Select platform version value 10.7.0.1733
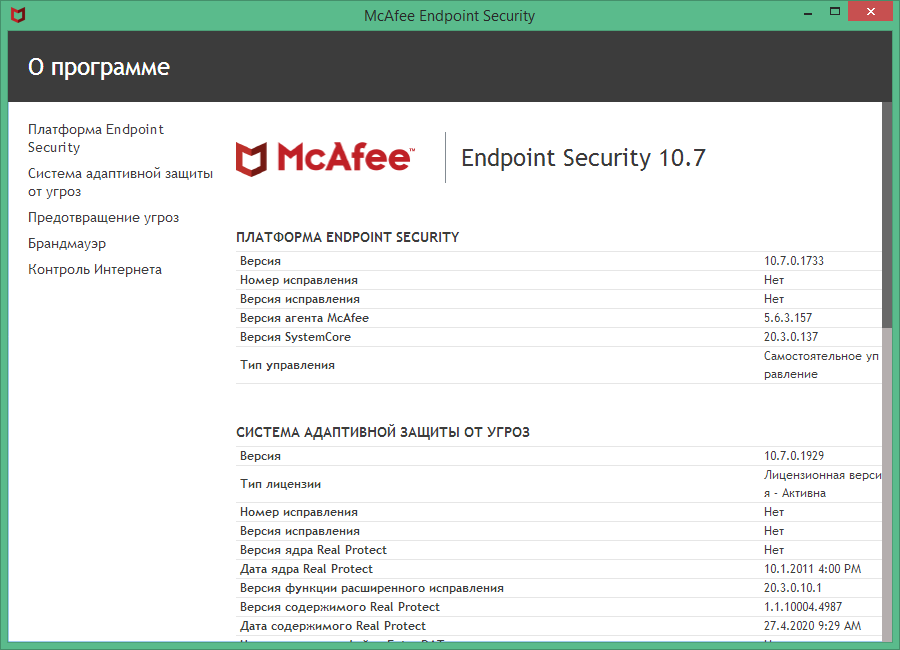The width and height of the screenshot is (900, 650). (793, 261)
